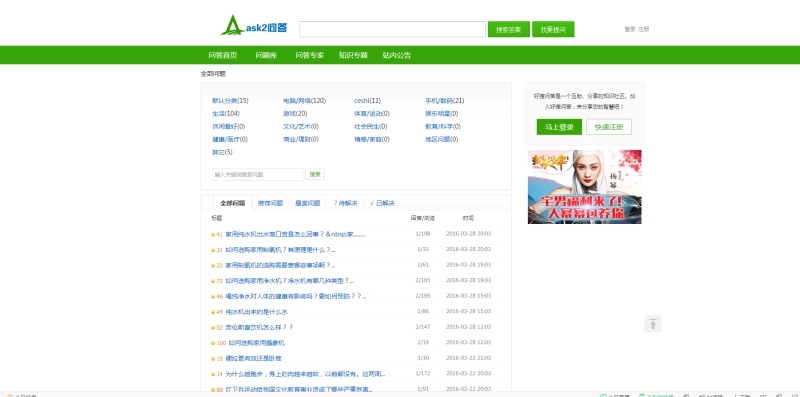Click the 我要提问 green button
The width and height of the screenshot is (800, 397).
(x=553, y=29)
